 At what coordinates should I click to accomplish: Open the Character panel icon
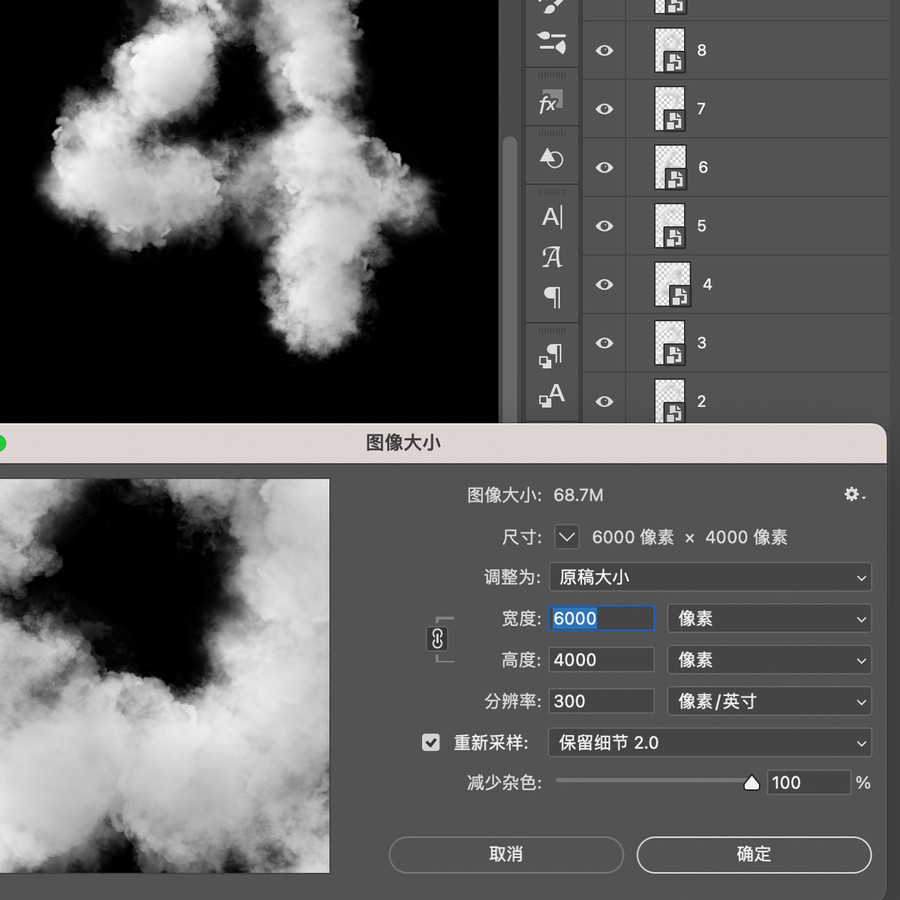coord(552,217)
